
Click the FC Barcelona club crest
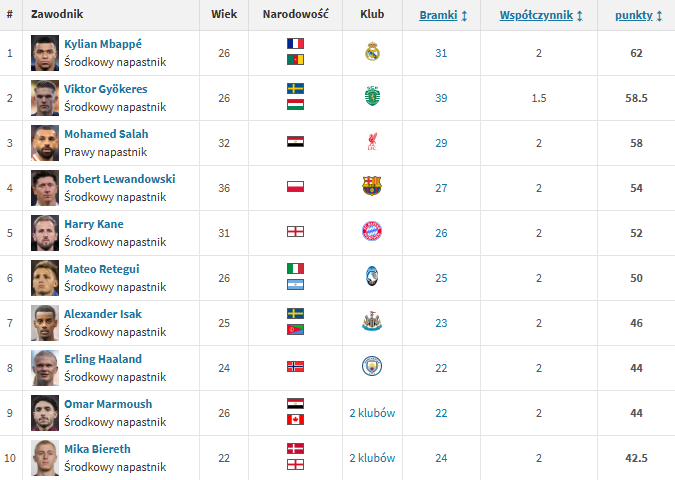372,186
